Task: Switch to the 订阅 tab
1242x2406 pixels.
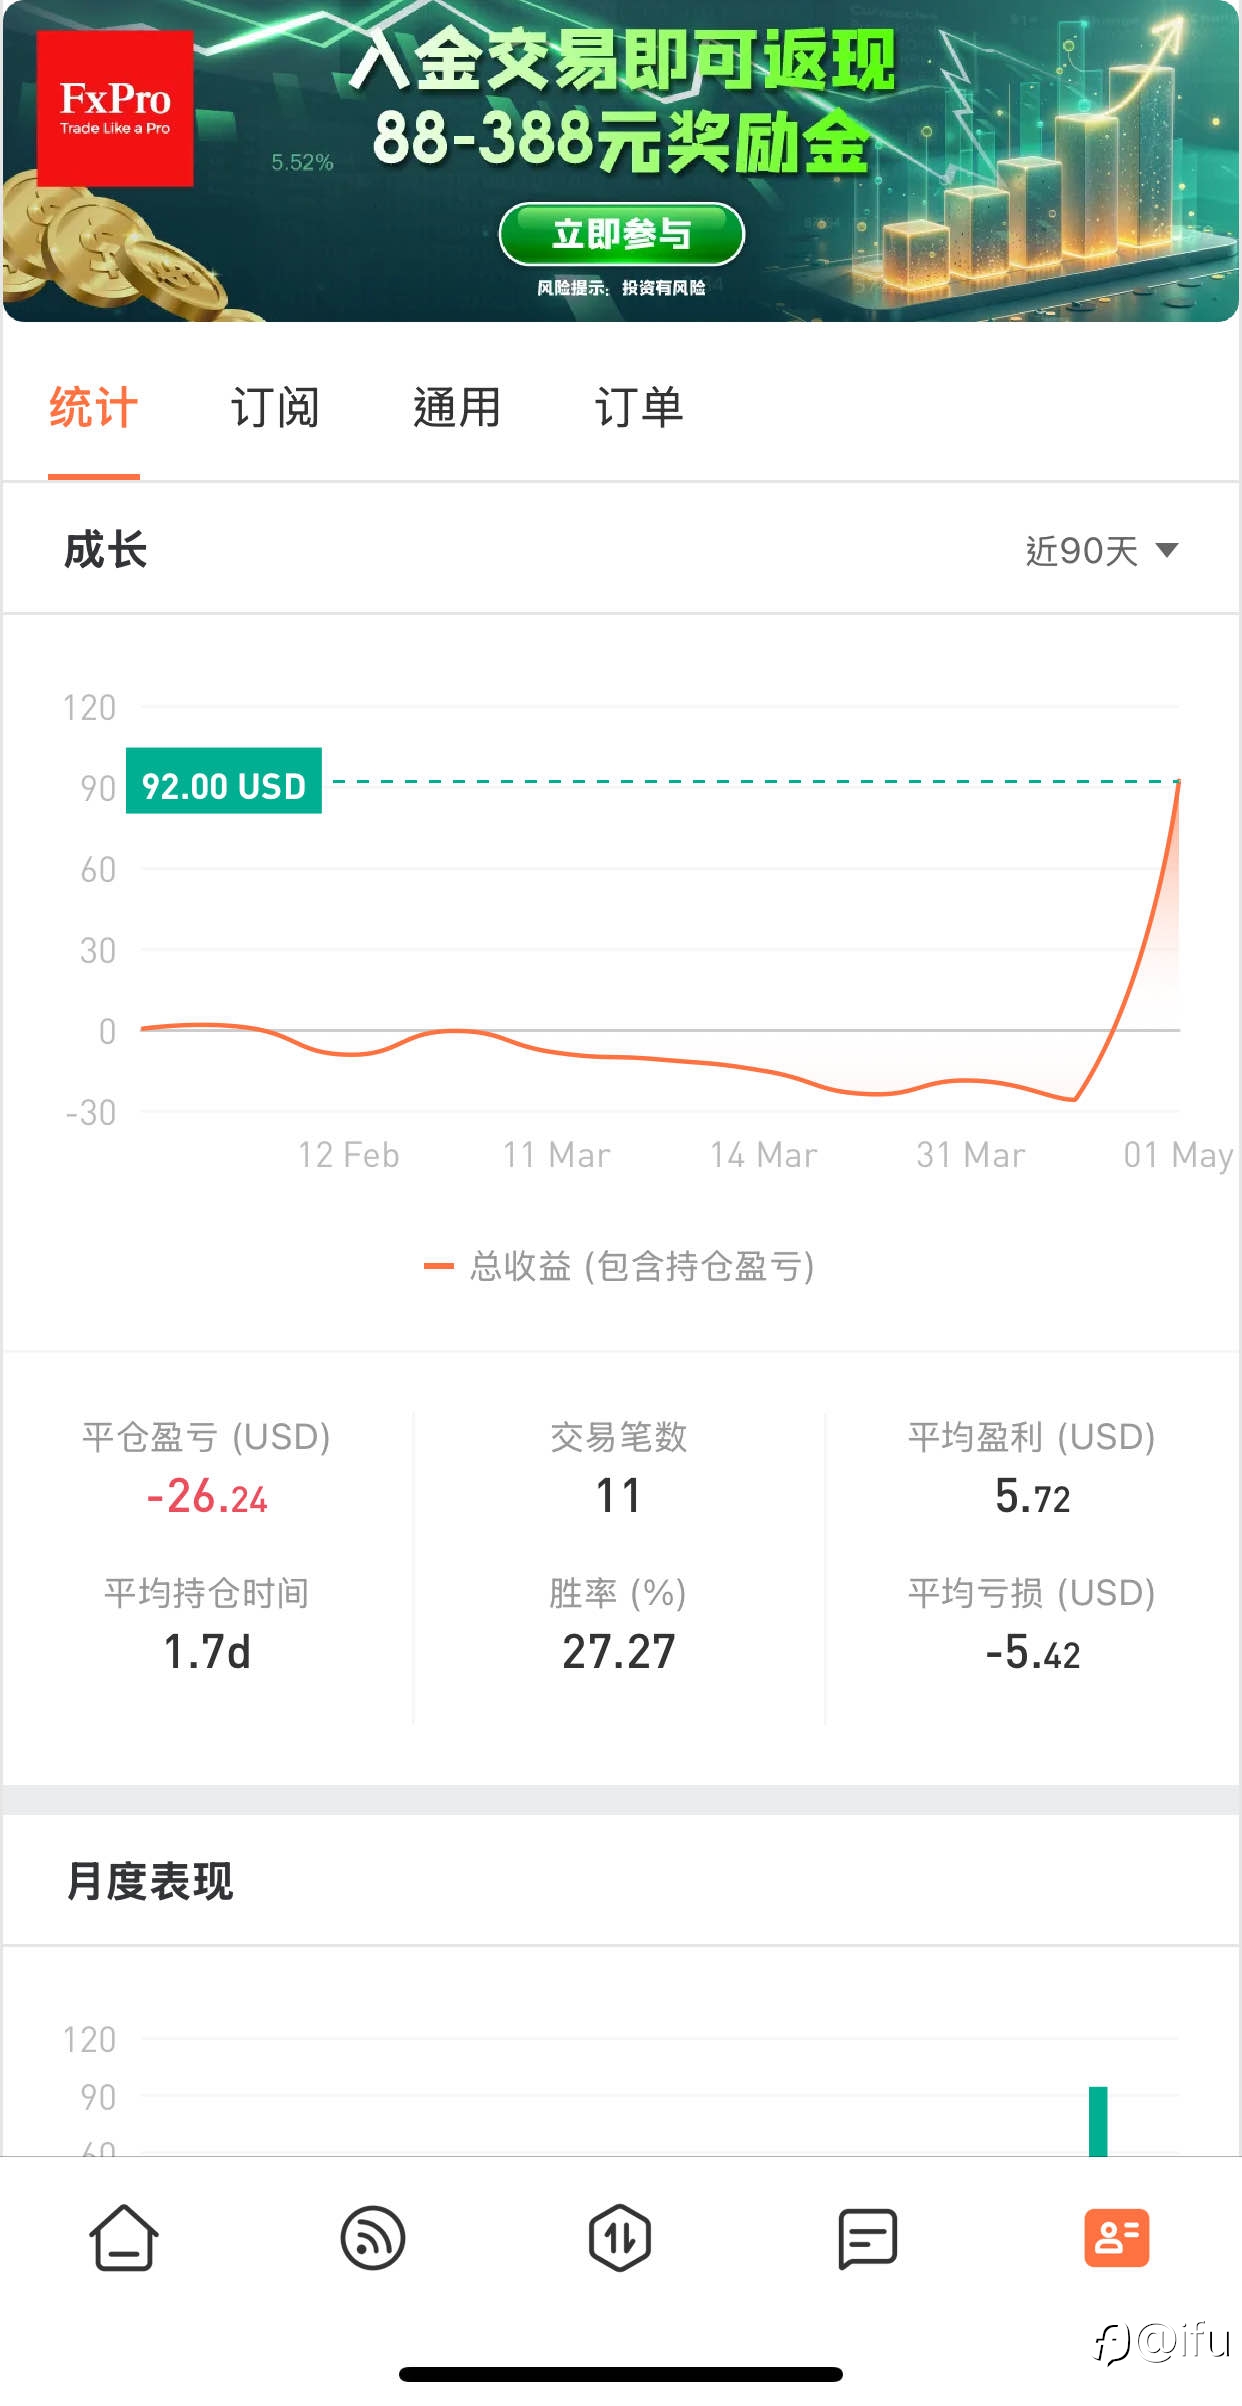Action: pyautogui.click(x=275, y=408)
